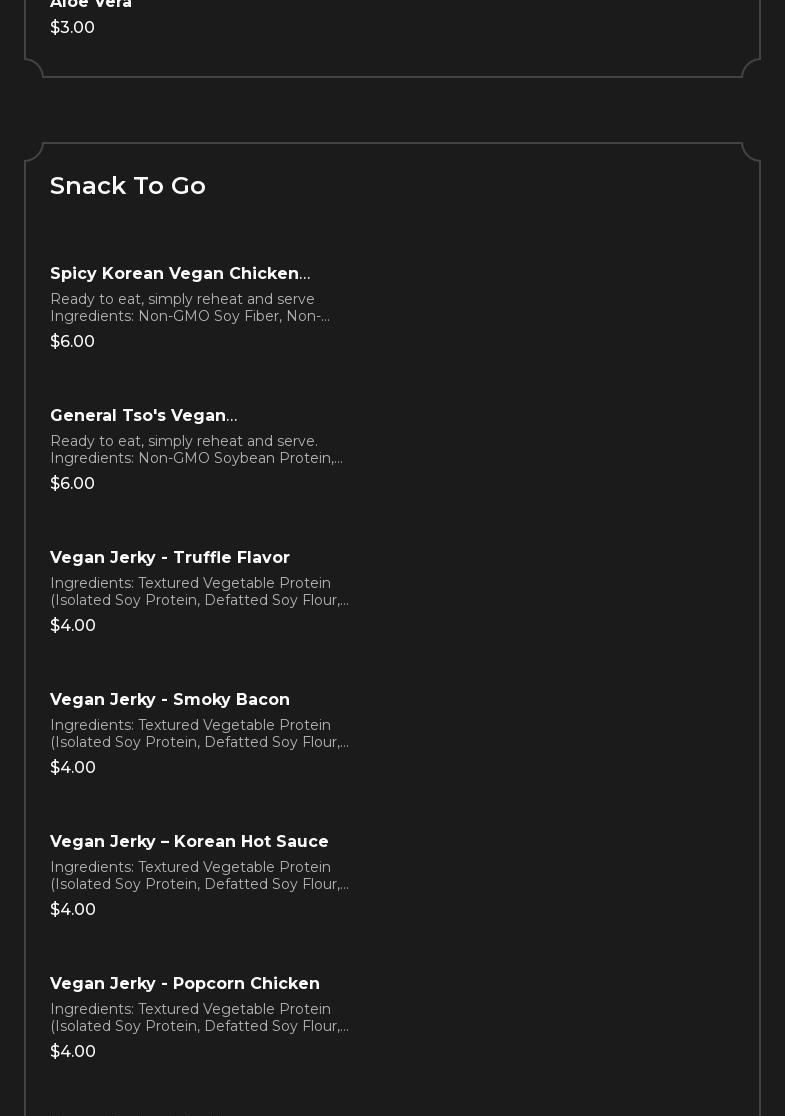The width and height of the screenshot is (785, 1116).
Task: Select Vegan Jerky - Truffle Flavor title
Action: (x=170, y=557)
